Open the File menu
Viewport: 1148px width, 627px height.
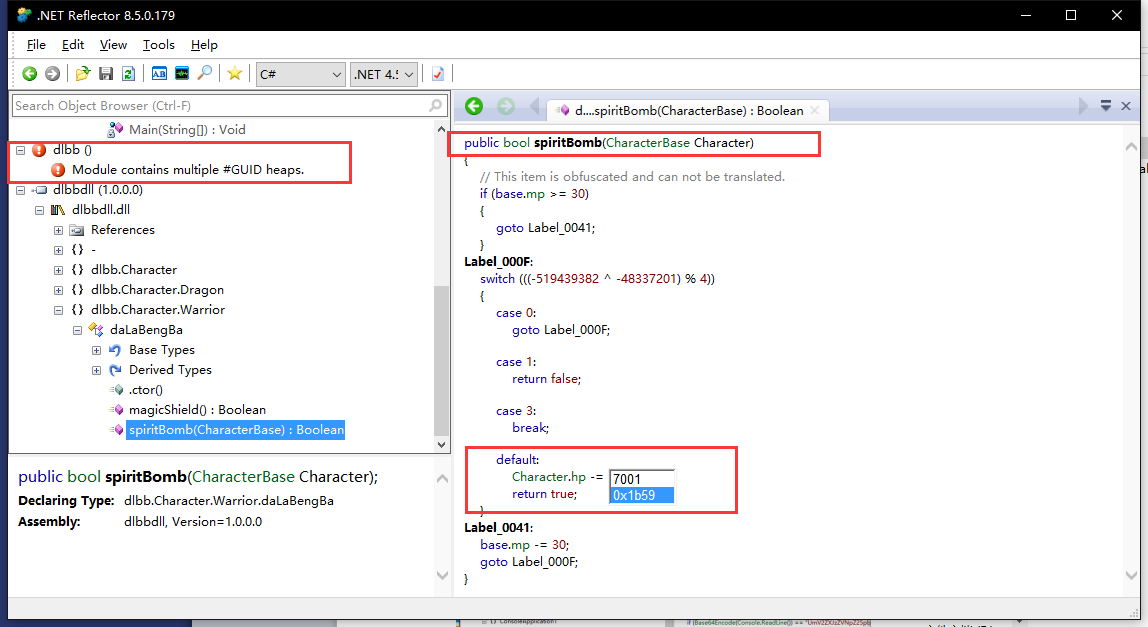(36, 45)
